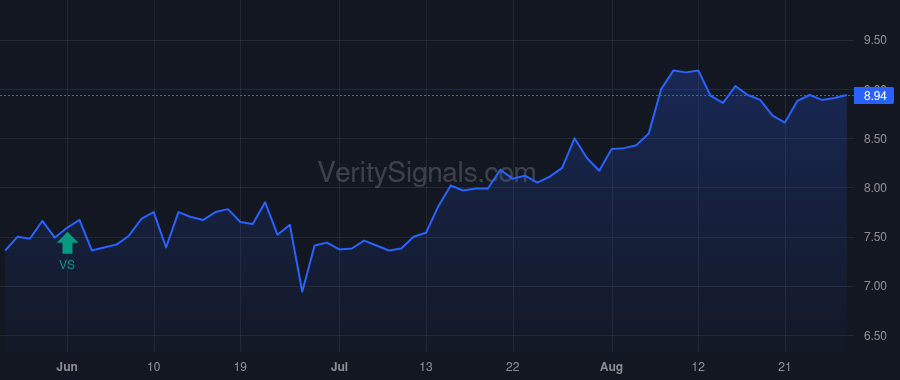Viewport: 900px width, 380px height.
Task: Select the 19 date tick on axis
Action: [x=240, y=366]
